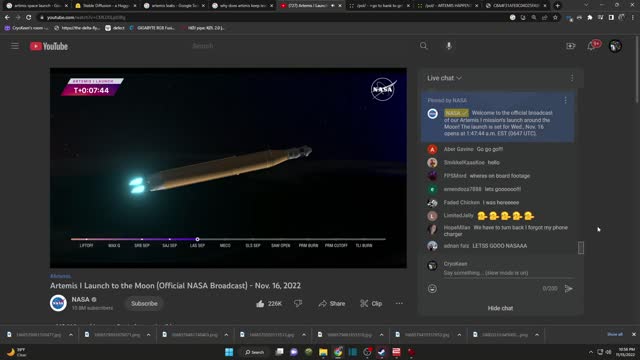Bookmark this page with the star icon
The image size is (640, 360).
coord(555,18)
